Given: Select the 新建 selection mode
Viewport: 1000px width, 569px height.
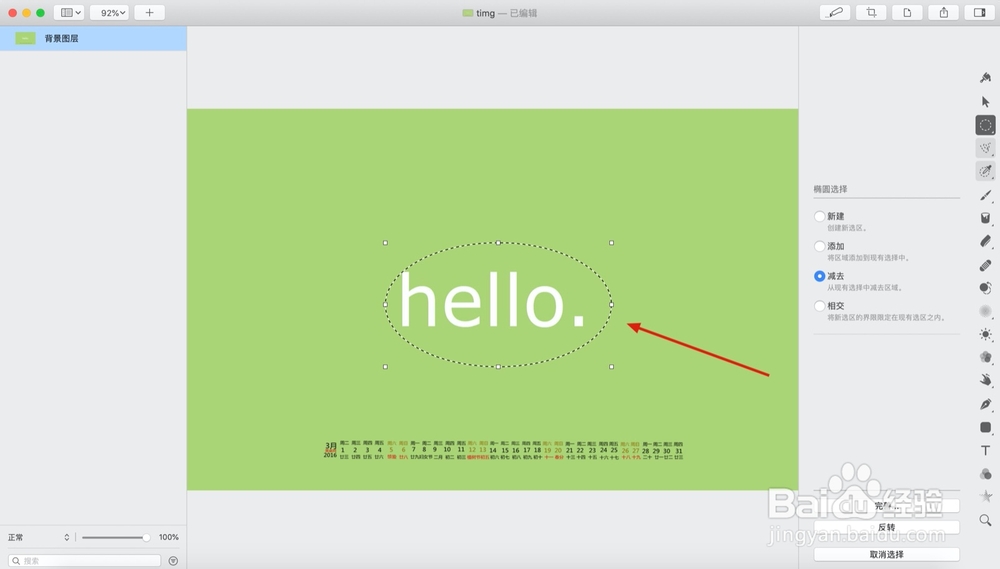Looking at the screenshot, I should [x=820, y=216].
